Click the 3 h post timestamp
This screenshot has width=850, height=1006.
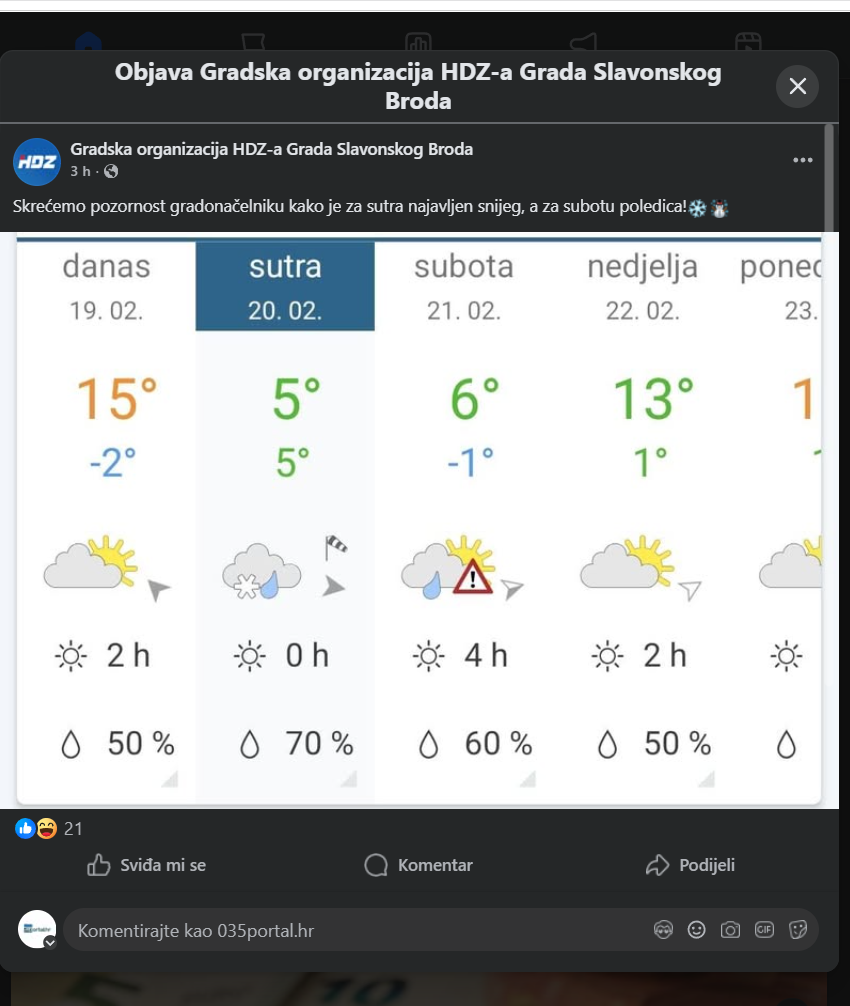click(80, 171)
